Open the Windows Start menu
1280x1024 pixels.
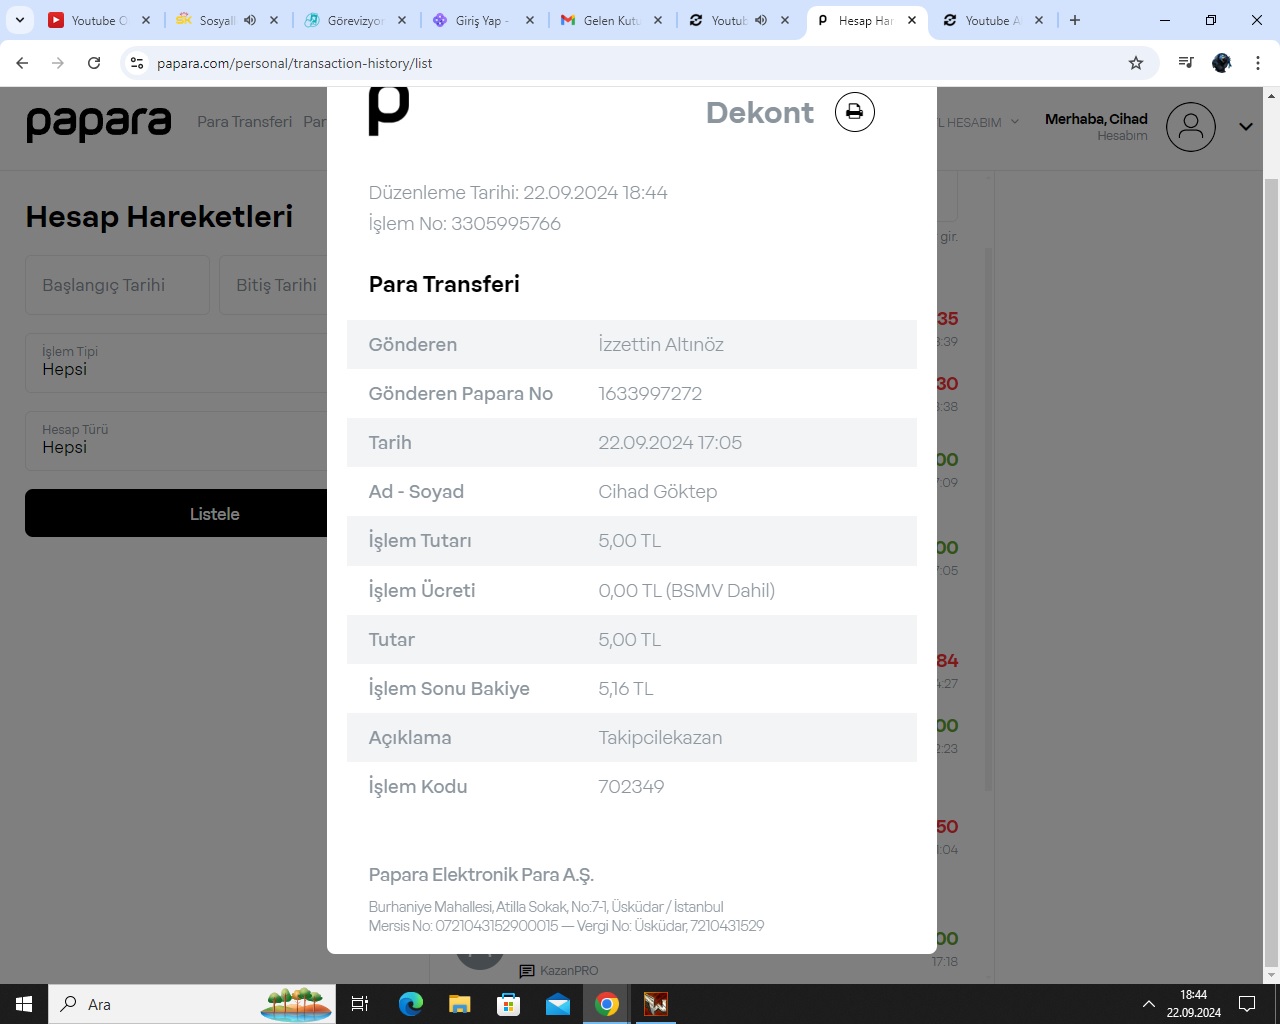point(24,1004)
